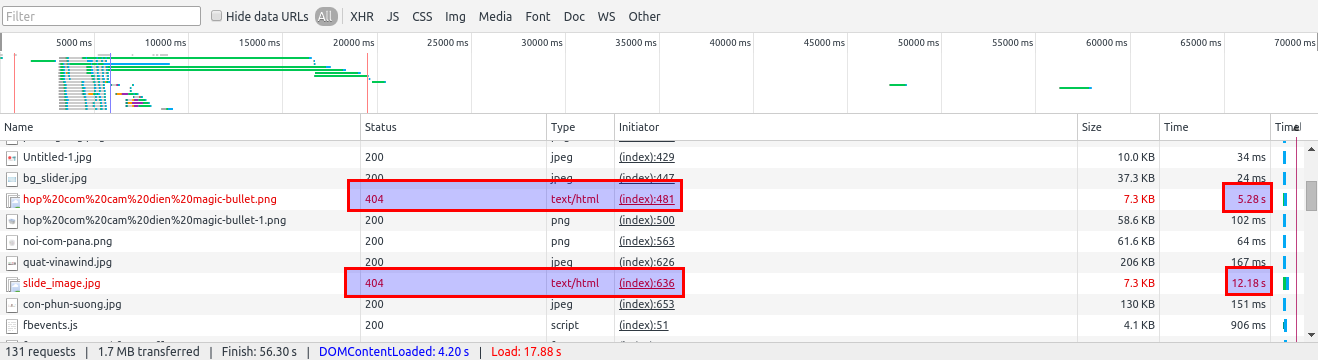Screen dimensions: 1318x360
Task: Click the 1.7 MB transferred text
Action: [148, 351]
